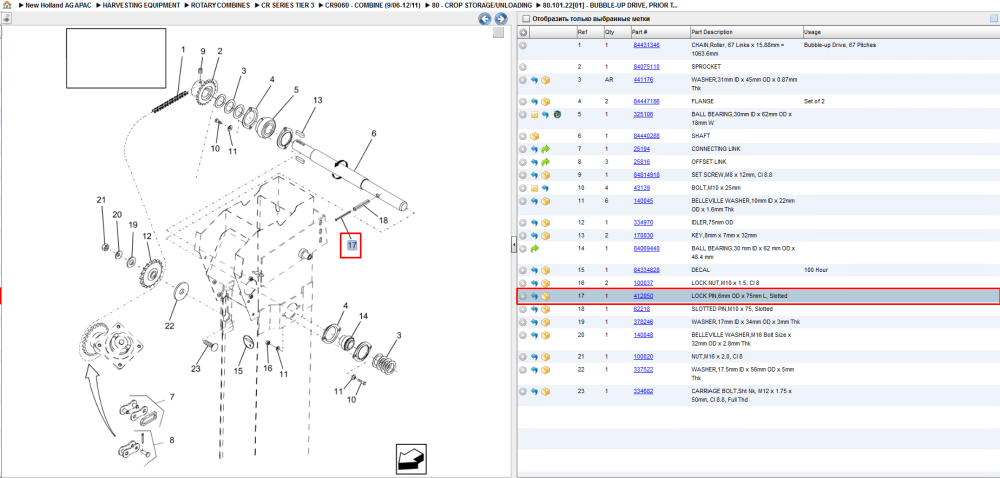The height and width of the screenshot is (478, 1000).
Task: Select 'SHAFT' description text in the list
Action: (x=702, y=136)
